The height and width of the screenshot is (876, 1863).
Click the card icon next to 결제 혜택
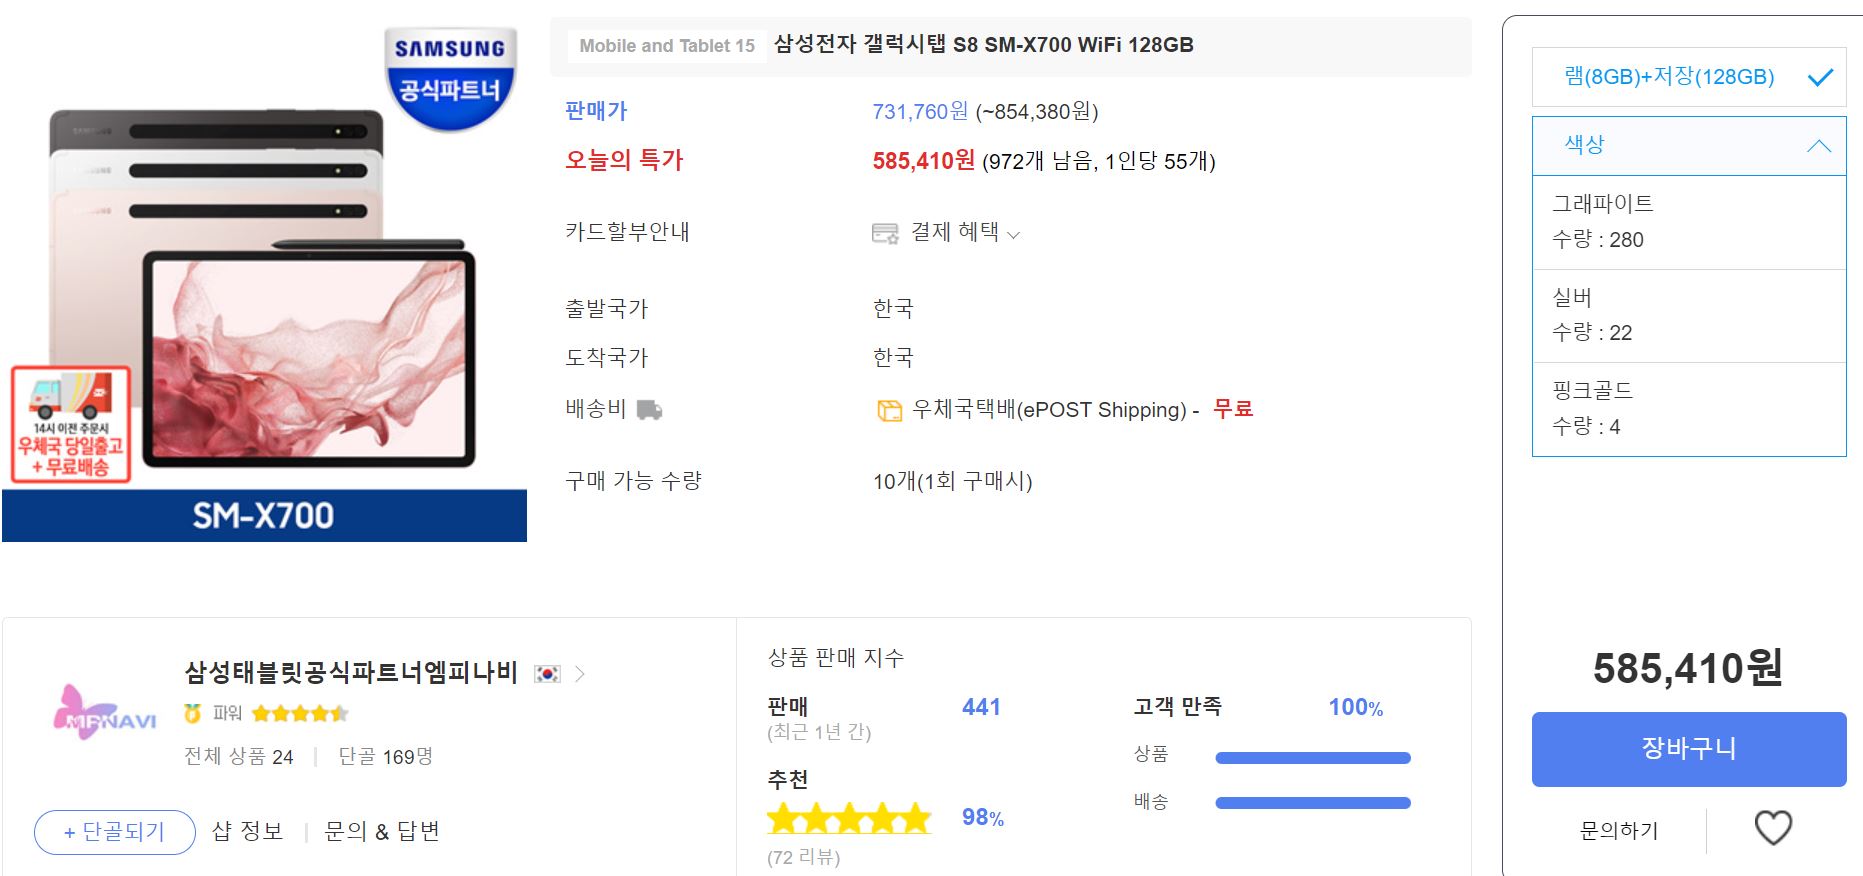[x=885, y=234]
